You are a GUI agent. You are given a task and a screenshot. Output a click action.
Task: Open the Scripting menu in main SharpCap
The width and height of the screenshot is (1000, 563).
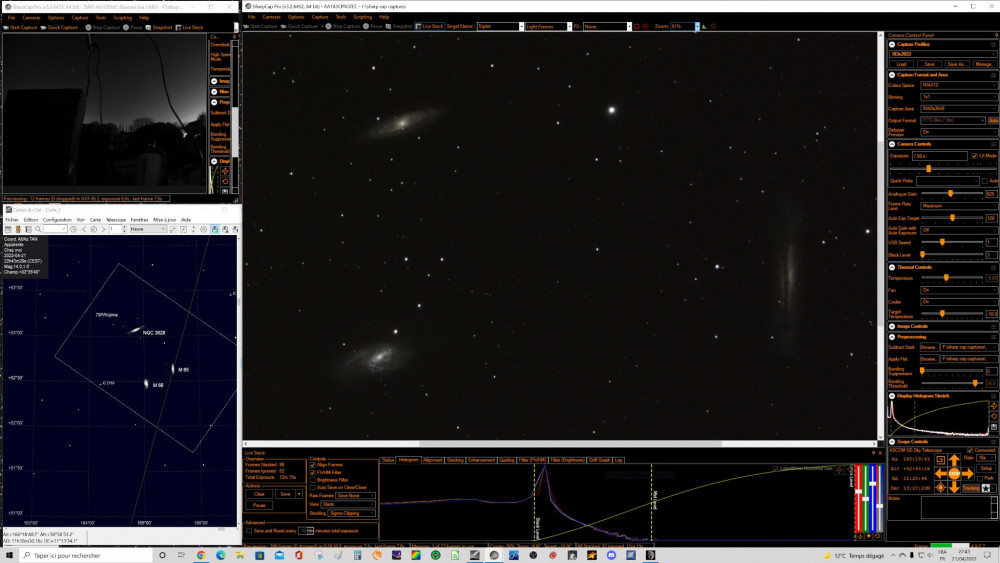pos(362,17)
